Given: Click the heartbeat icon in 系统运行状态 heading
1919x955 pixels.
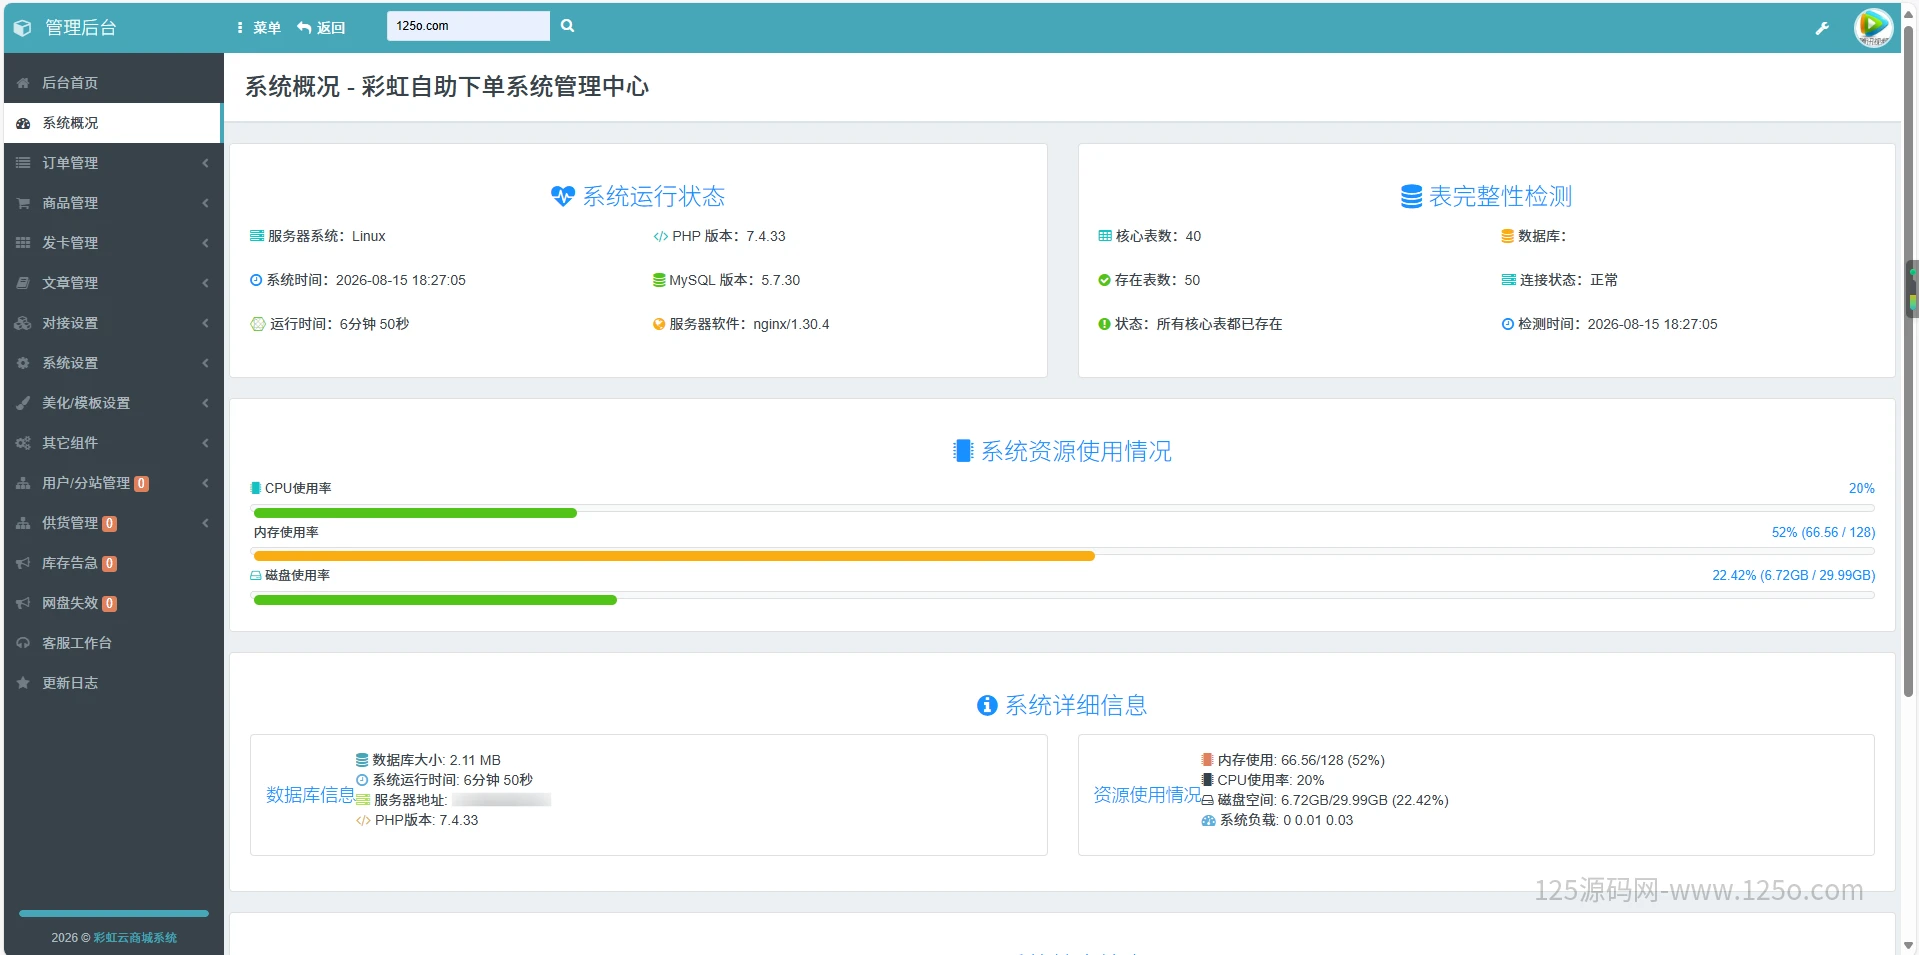Looking at the screenshot, I should pos(563,196).
